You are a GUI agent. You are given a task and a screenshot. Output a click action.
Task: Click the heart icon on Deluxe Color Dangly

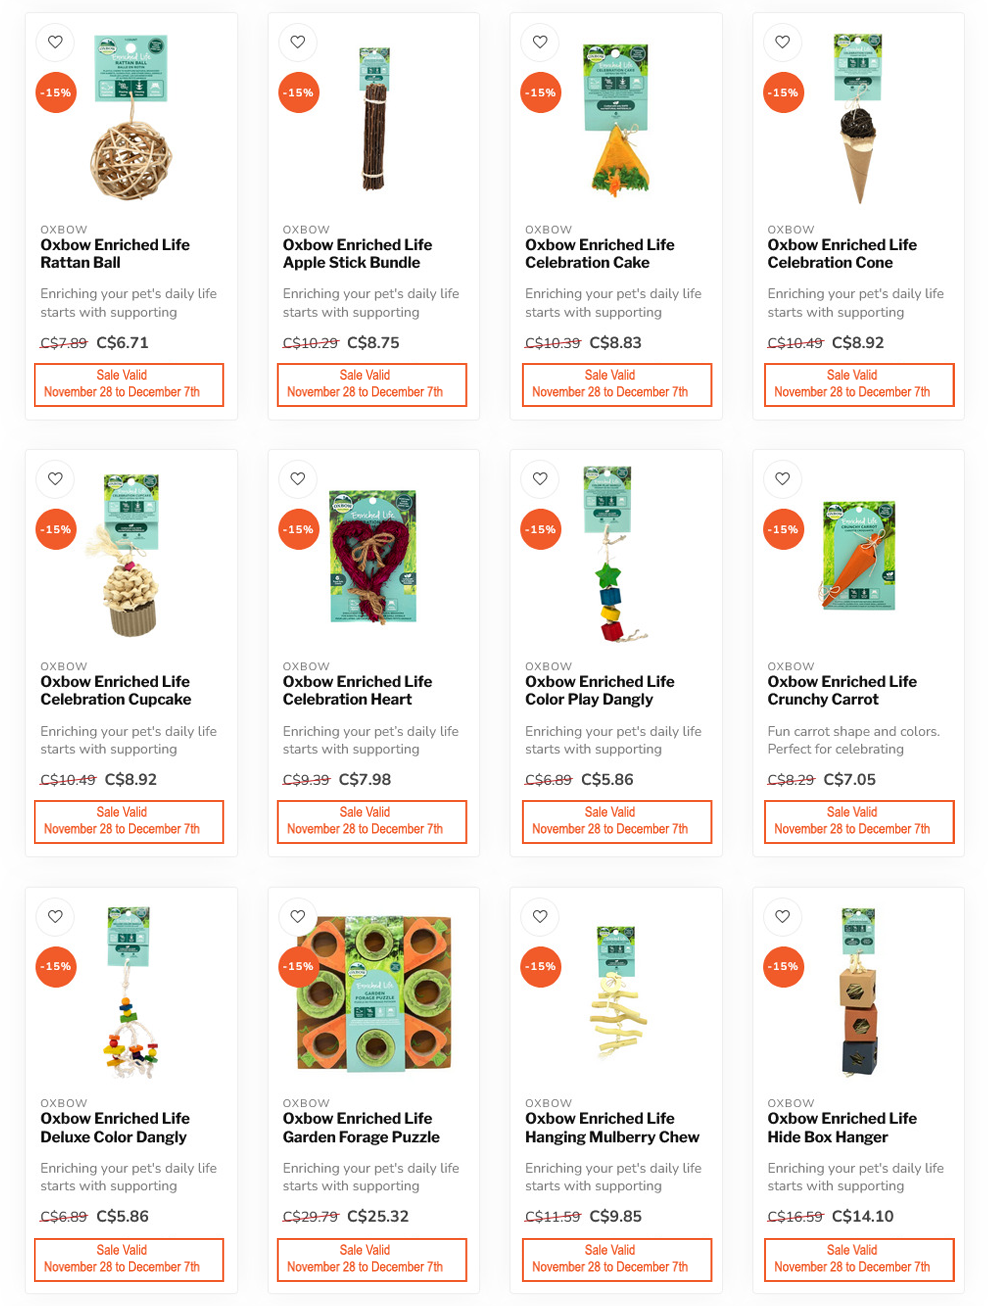(55, 916)
